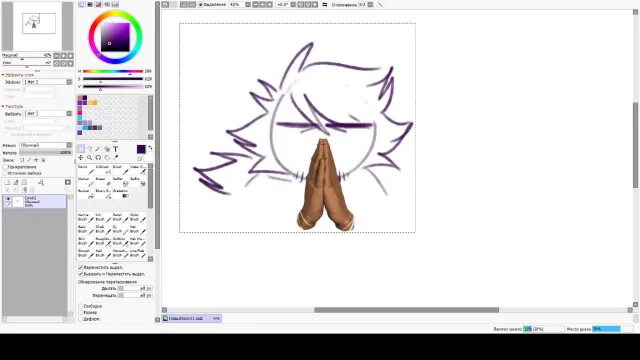Swap foreground and background colors

(150, 148)
